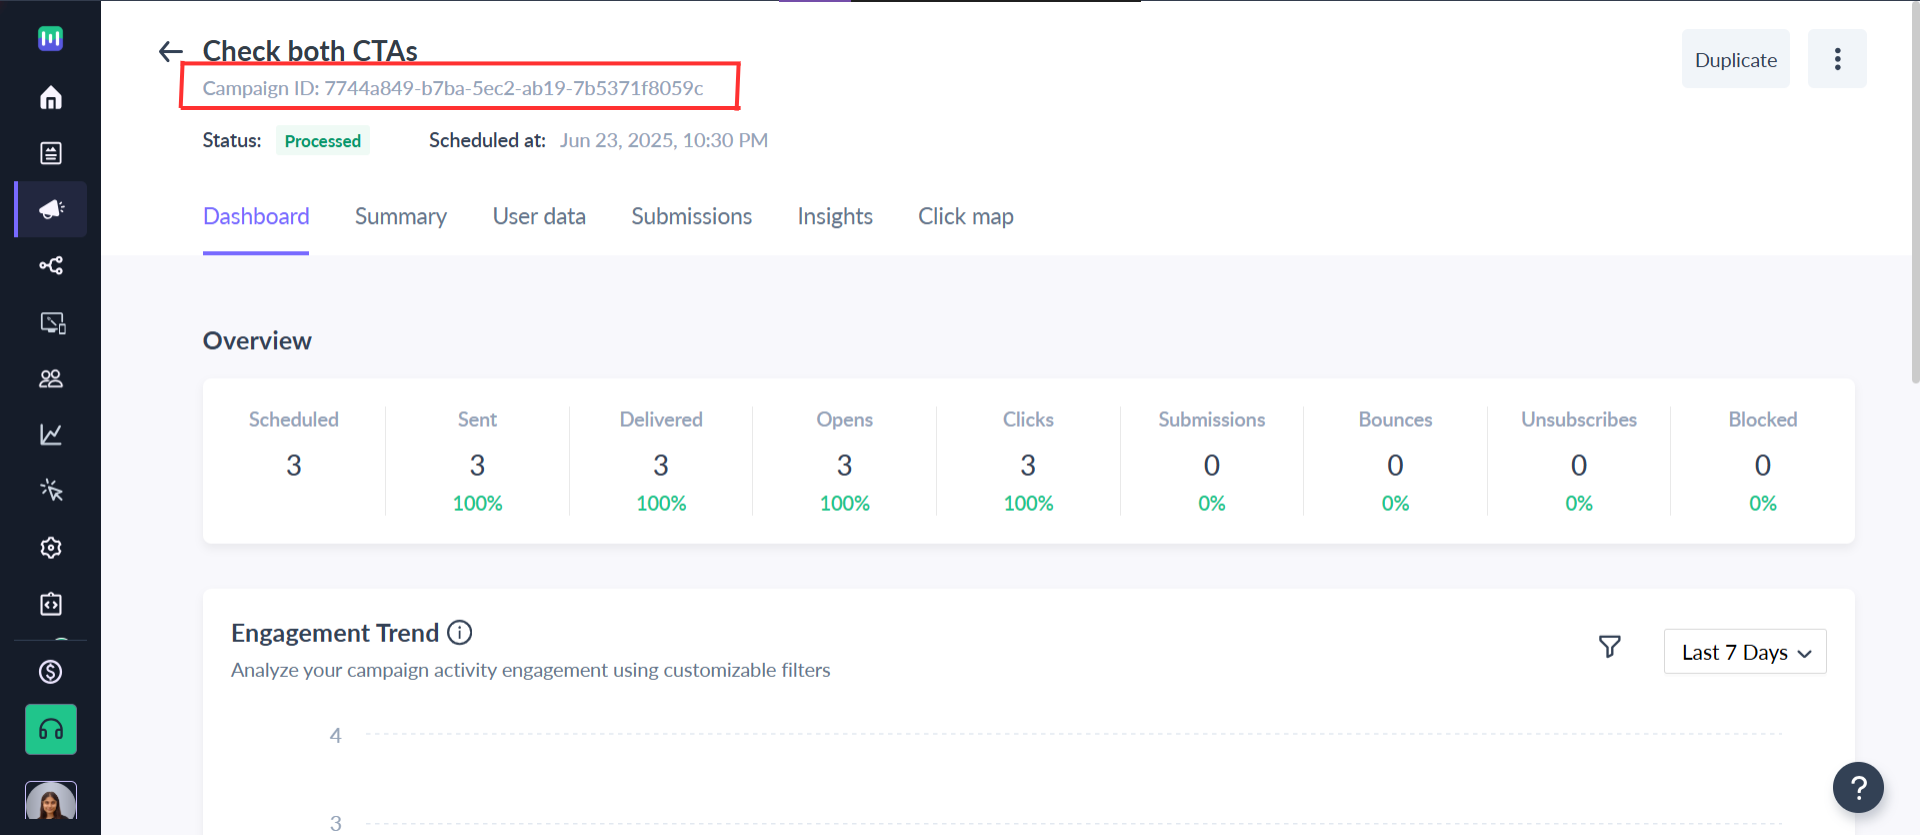
Task: Click the Bounces stat in Overview
Action: point(1395,460)
